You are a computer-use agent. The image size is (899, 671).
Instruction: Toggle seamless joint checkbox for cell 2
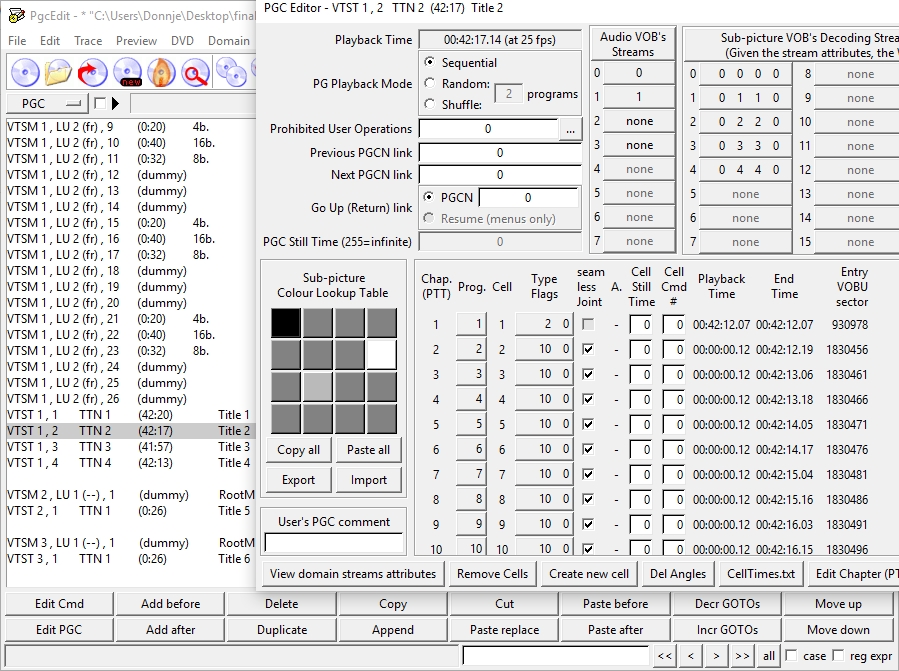point(588,349)
